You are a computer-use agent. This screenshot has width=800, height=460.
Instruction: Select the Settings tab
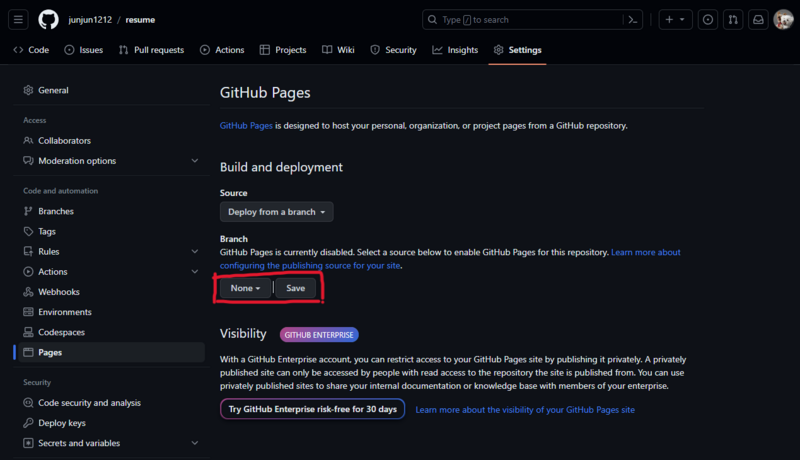[x=517, y=50]
